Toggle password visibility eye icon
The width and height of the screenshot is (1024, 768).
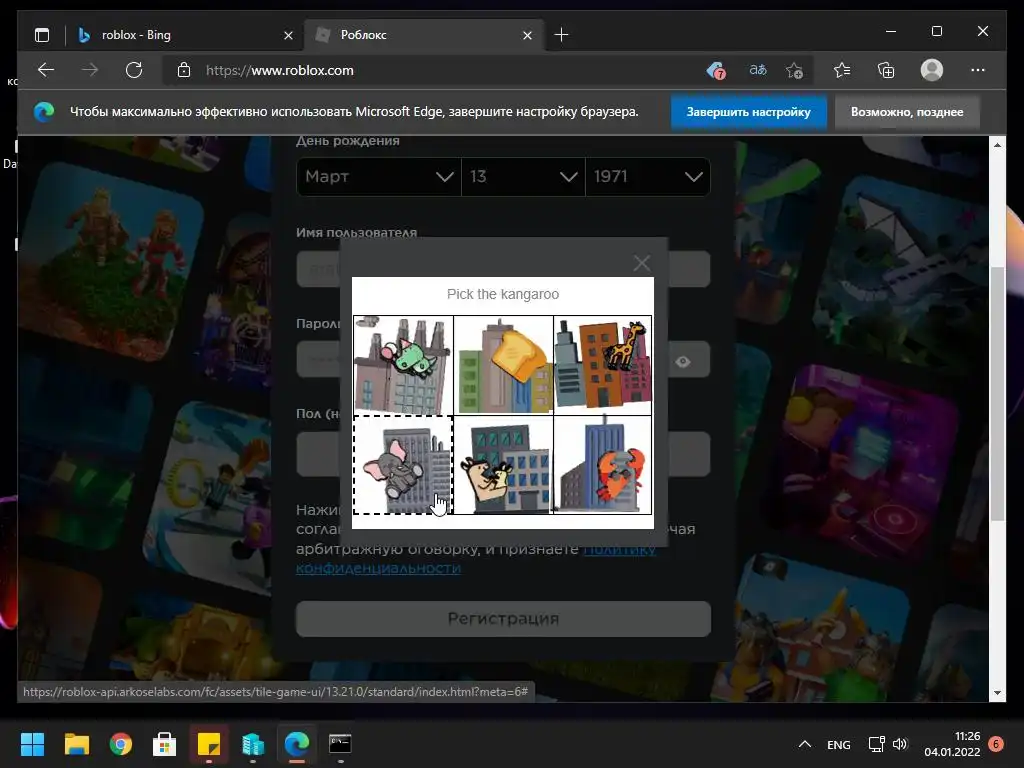(x=682, y=361)
